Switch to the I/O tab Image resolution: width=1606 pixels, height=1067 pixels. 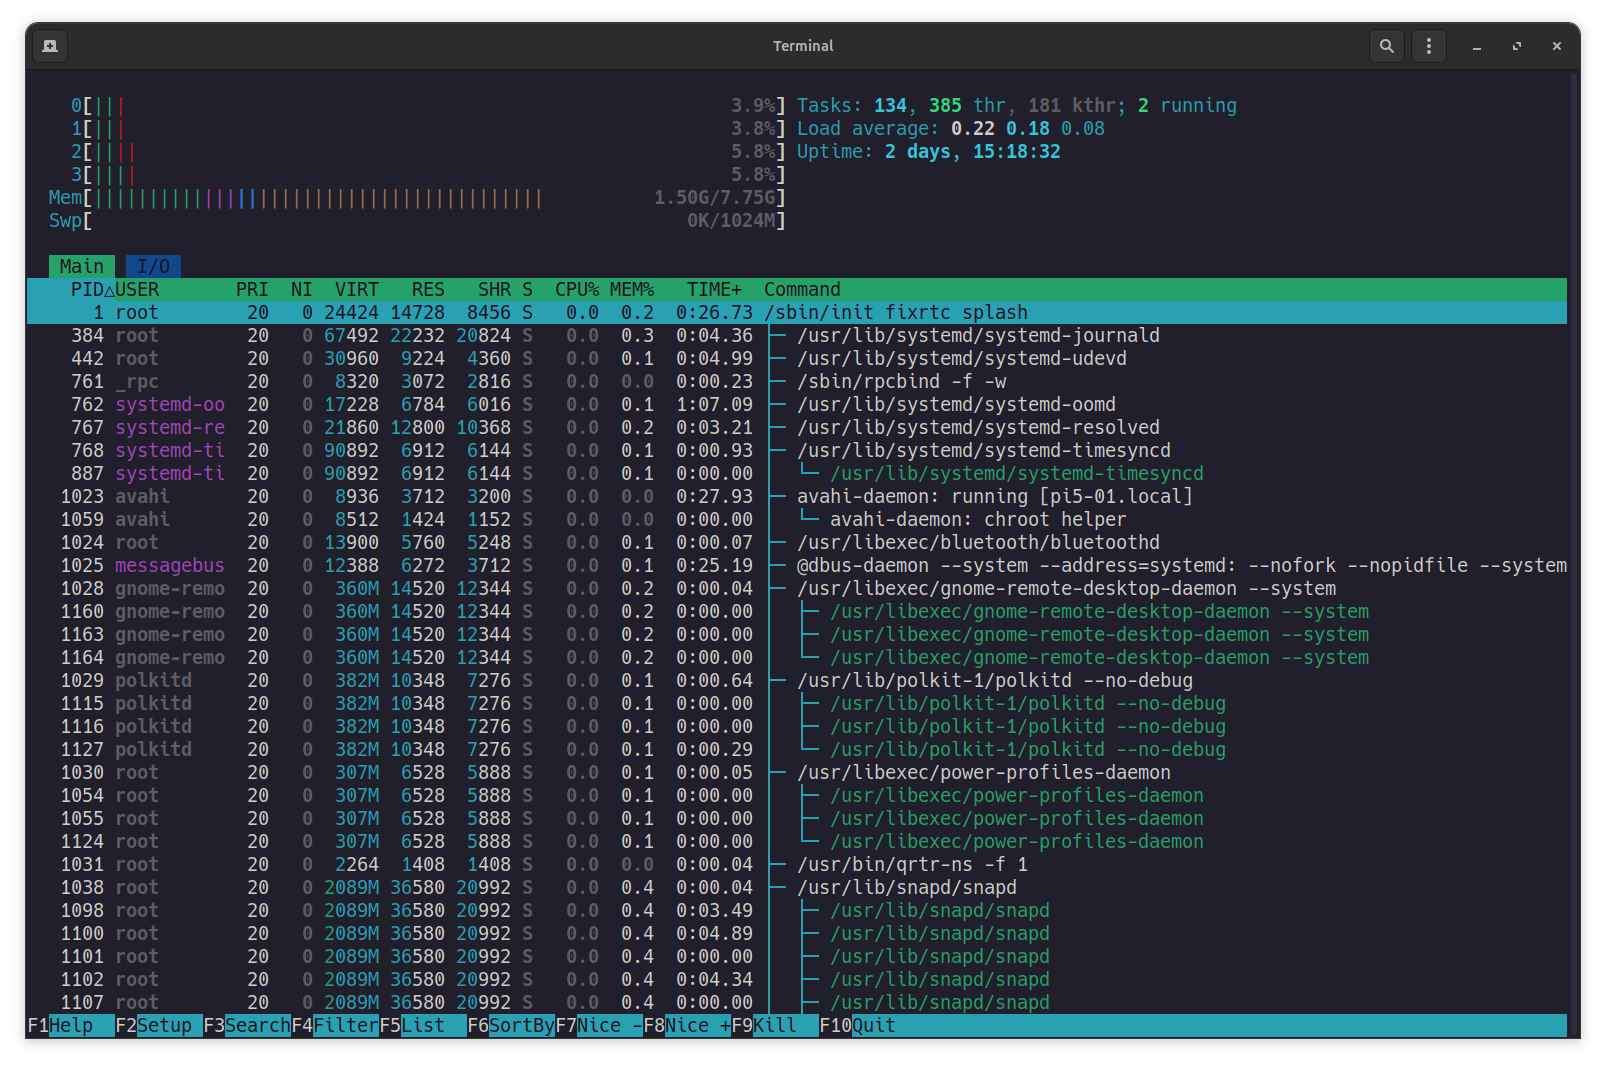tap(153, 266)
